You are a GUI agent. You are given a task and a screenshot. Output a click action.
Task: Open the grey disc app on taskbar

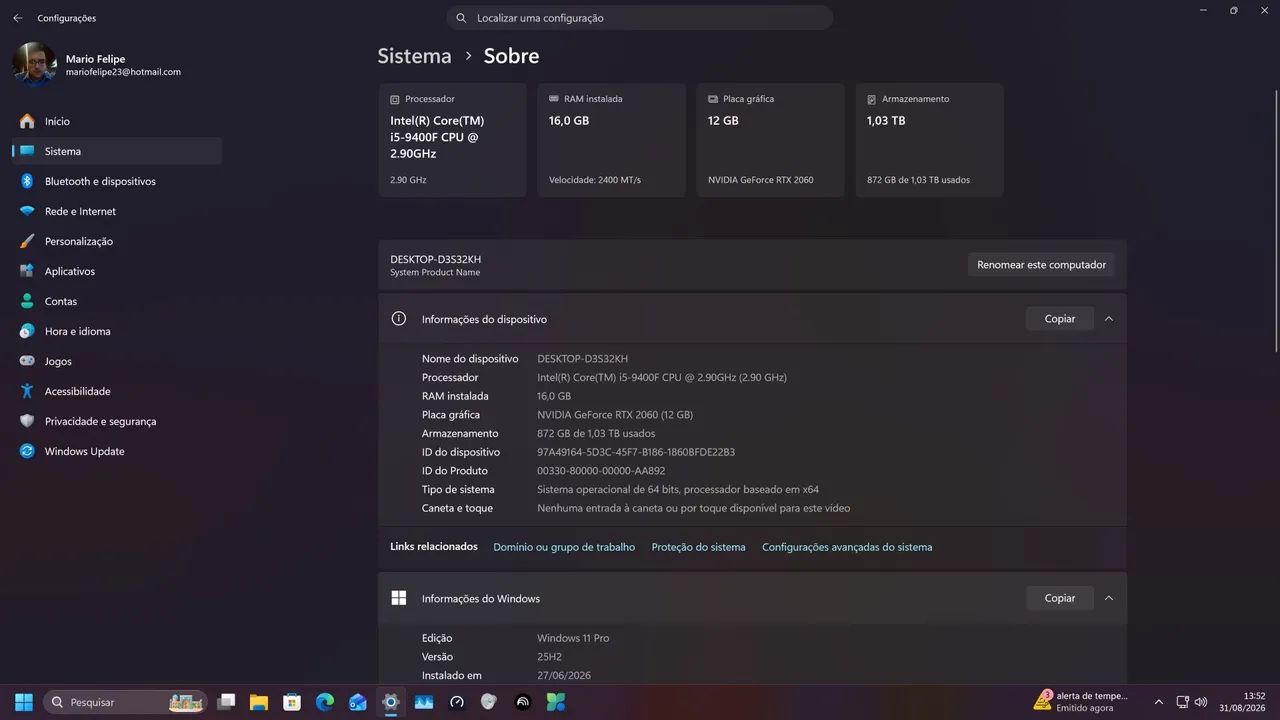(x=489, y=702)
